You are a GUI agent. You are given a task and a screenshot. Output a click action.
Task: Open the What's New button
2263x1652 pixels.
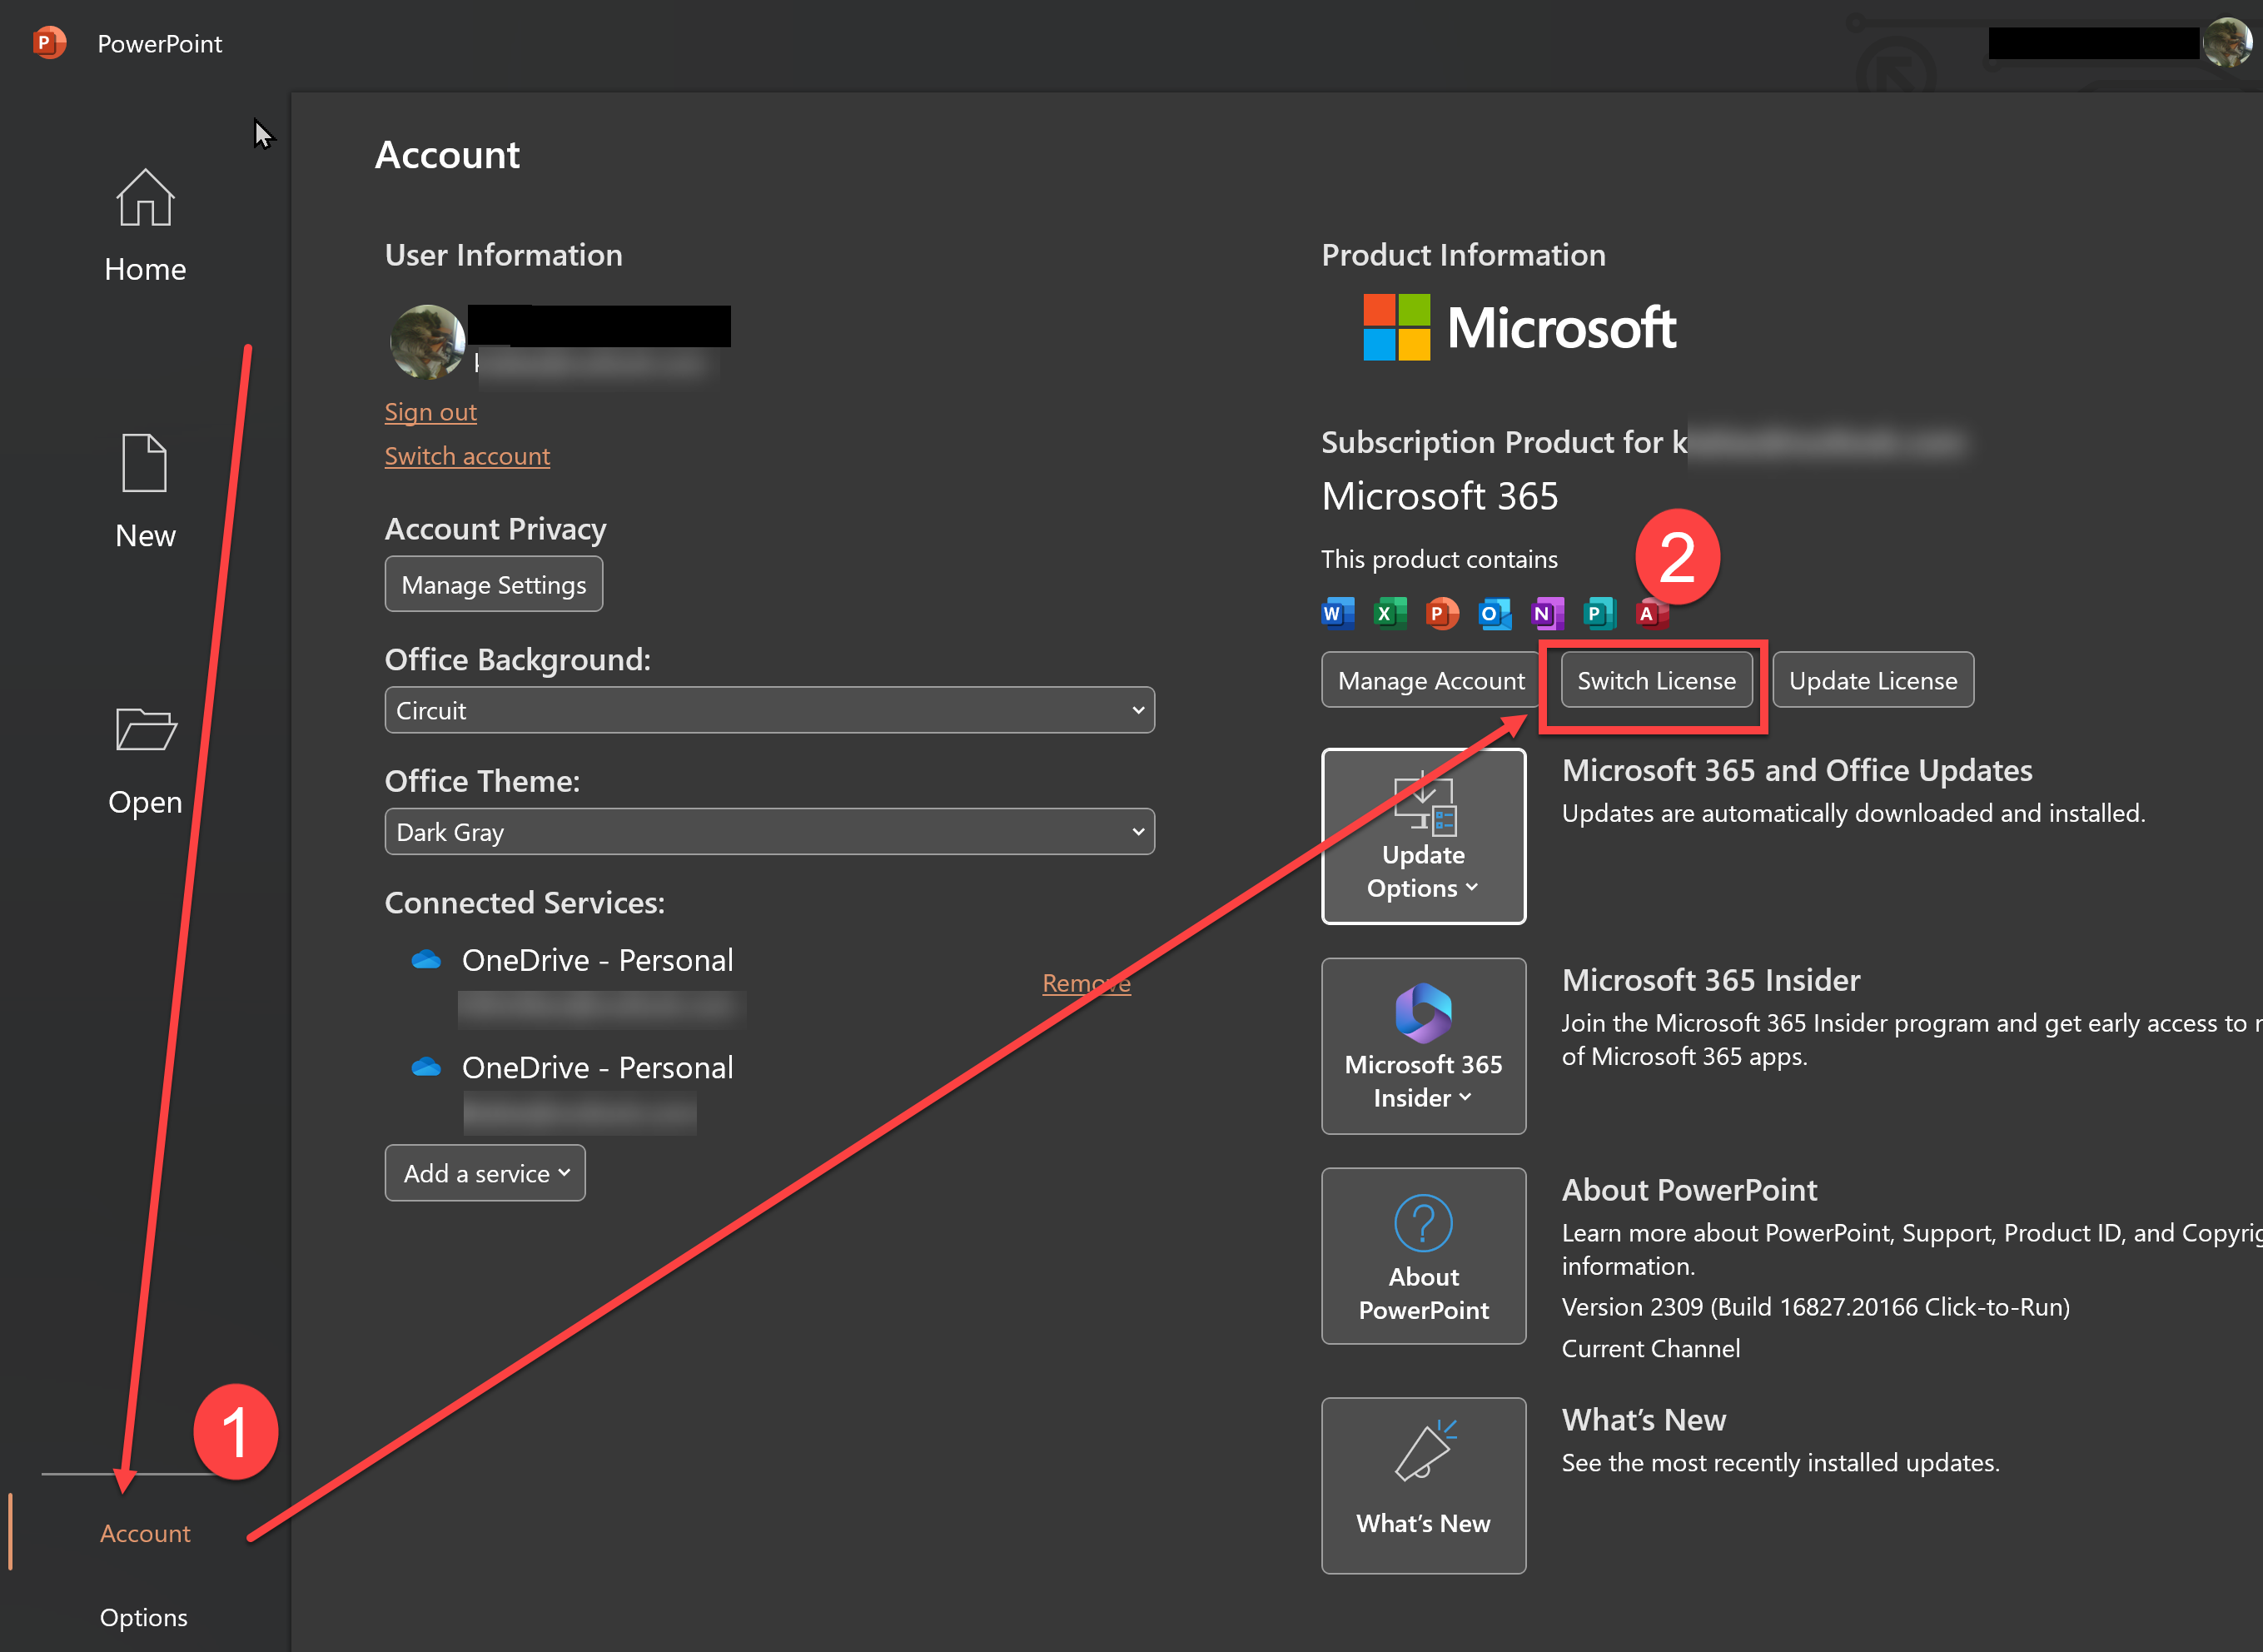(1423, 1485)
